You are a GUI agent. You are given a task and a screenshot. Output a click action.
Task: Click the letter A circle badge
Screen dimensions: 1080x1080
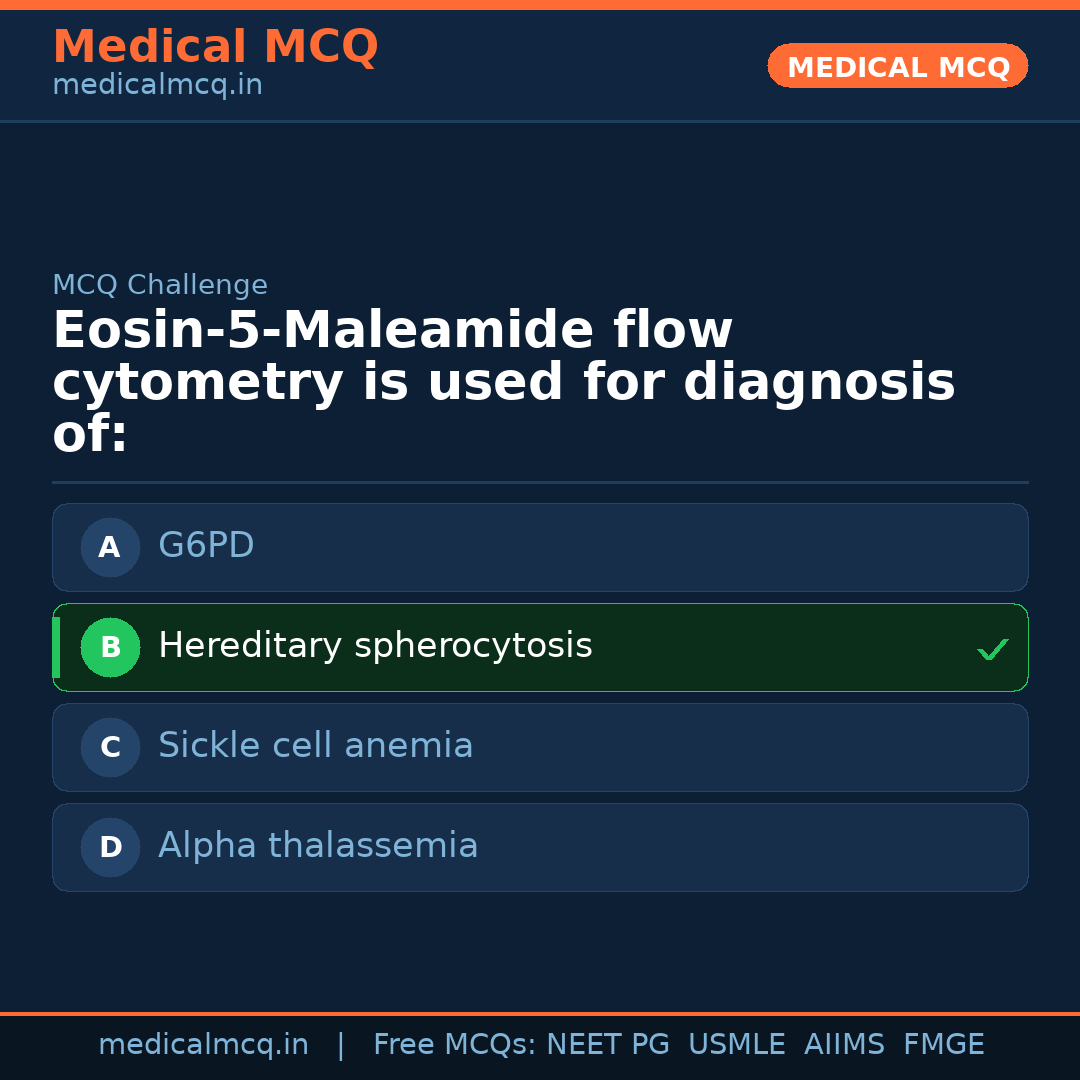(x=110, y=547)
